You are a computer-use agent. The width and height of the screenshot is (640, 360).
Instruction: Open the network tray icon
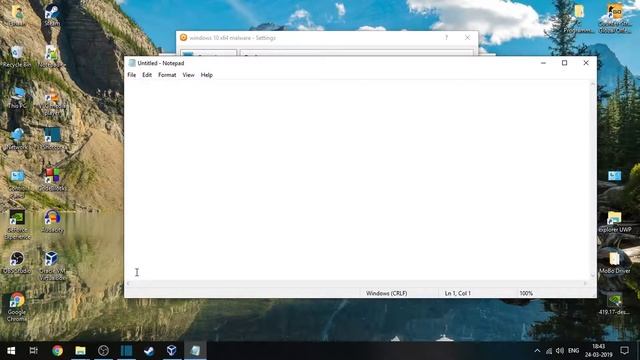[x=549, y=351]
